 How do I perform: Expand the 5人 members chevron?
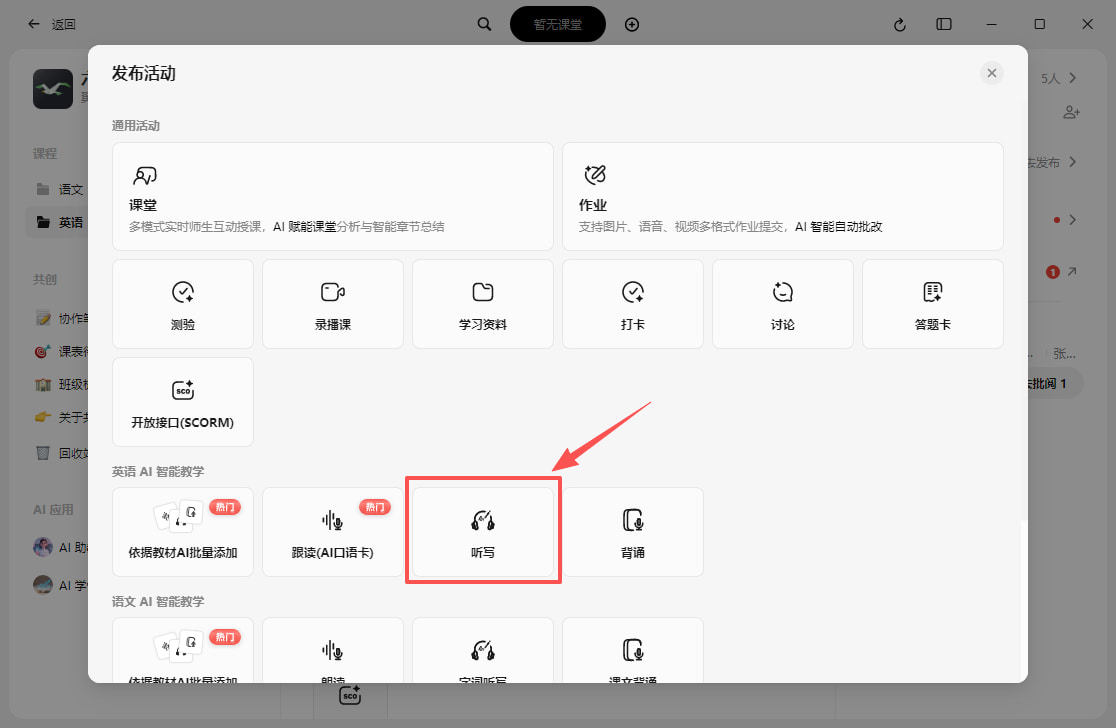click(x=1073, y=78)
